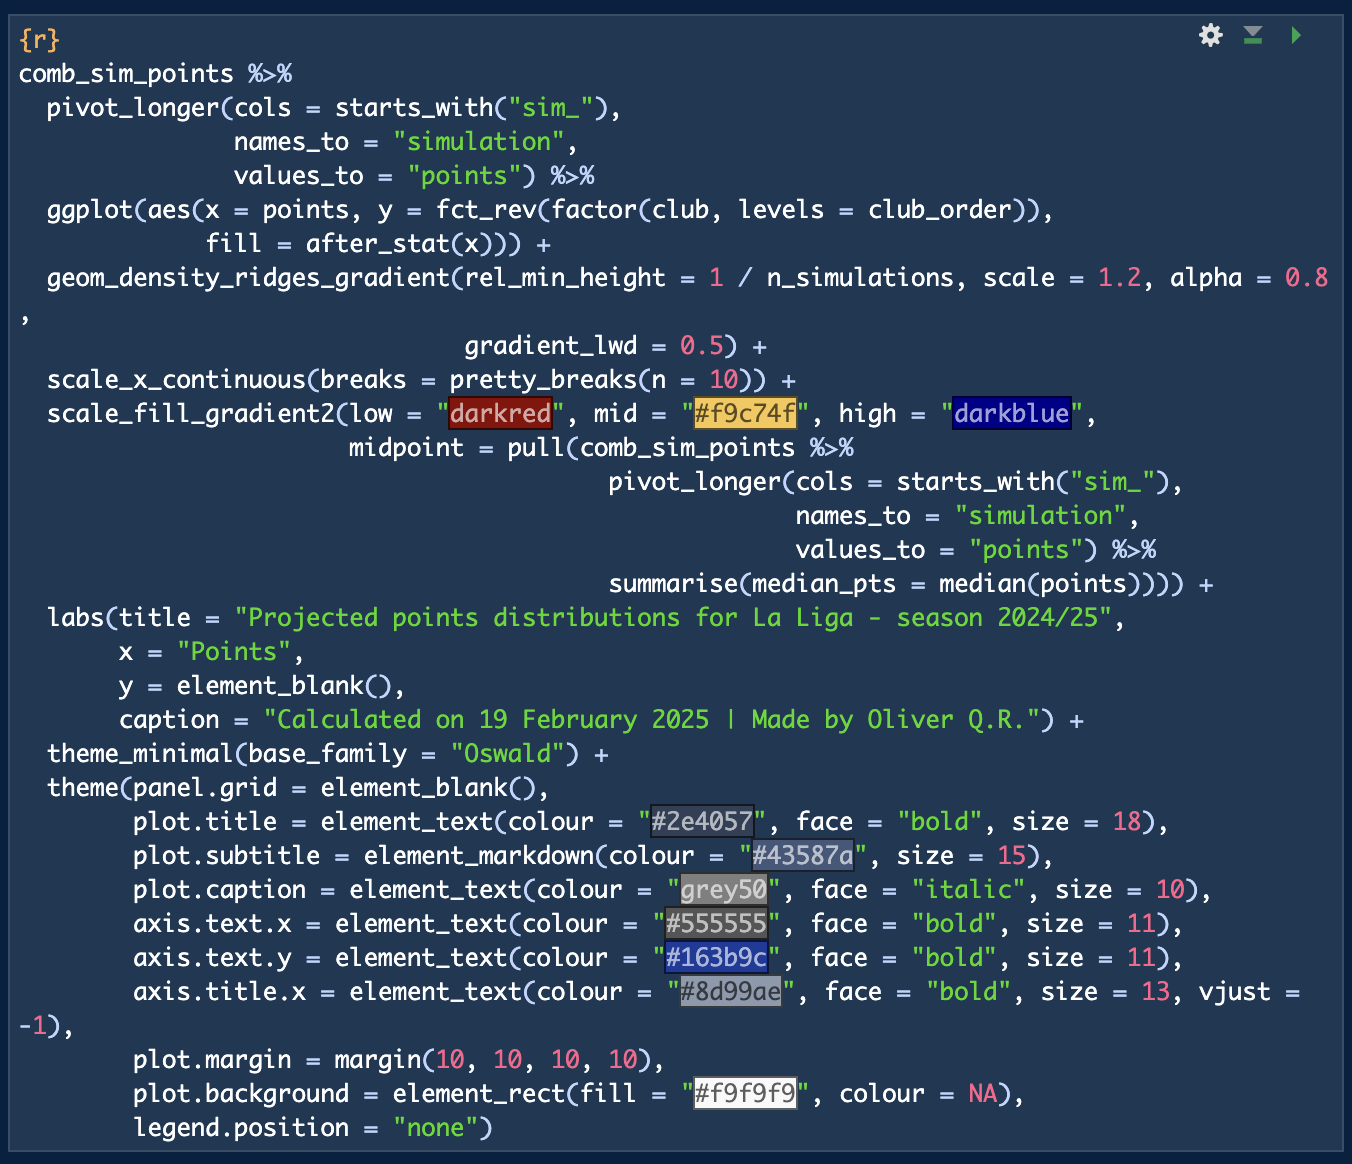
Task: Click the scale value 1.2
Action: point(1119,277)
